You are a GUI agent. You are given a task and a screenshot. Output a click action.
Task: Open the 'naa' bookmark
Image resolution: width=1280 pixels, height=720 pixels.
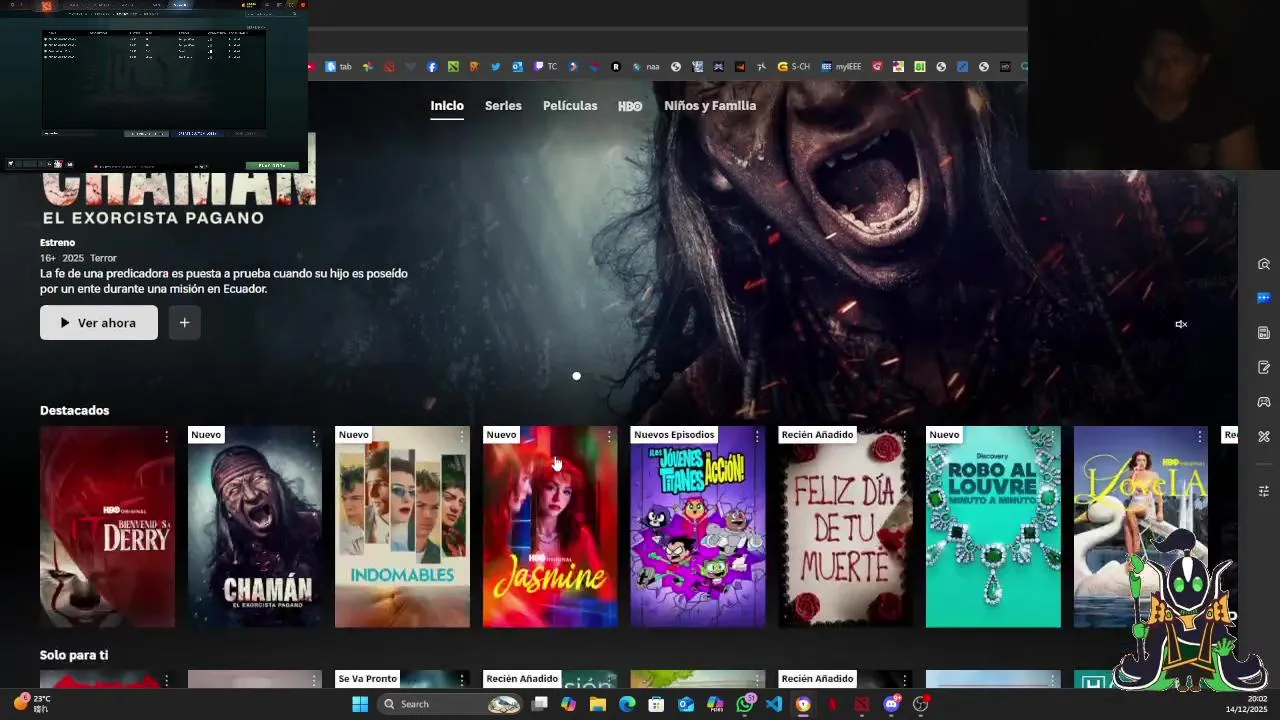647,67
